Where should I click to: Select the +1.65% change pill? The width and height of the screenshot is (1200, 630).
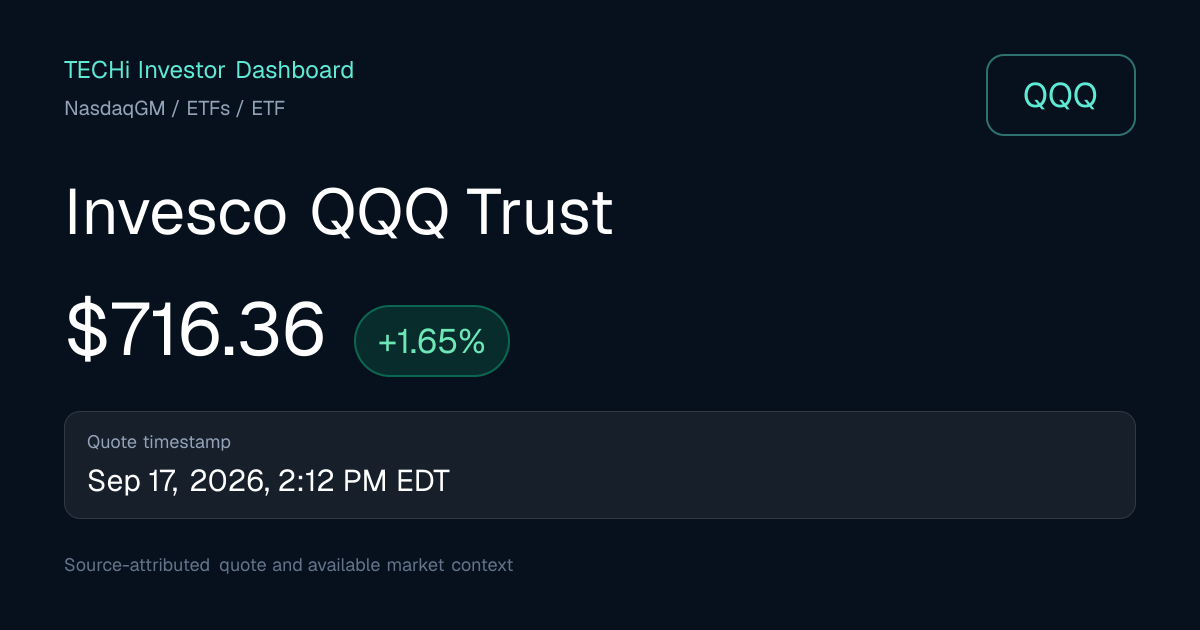(432, 341)
